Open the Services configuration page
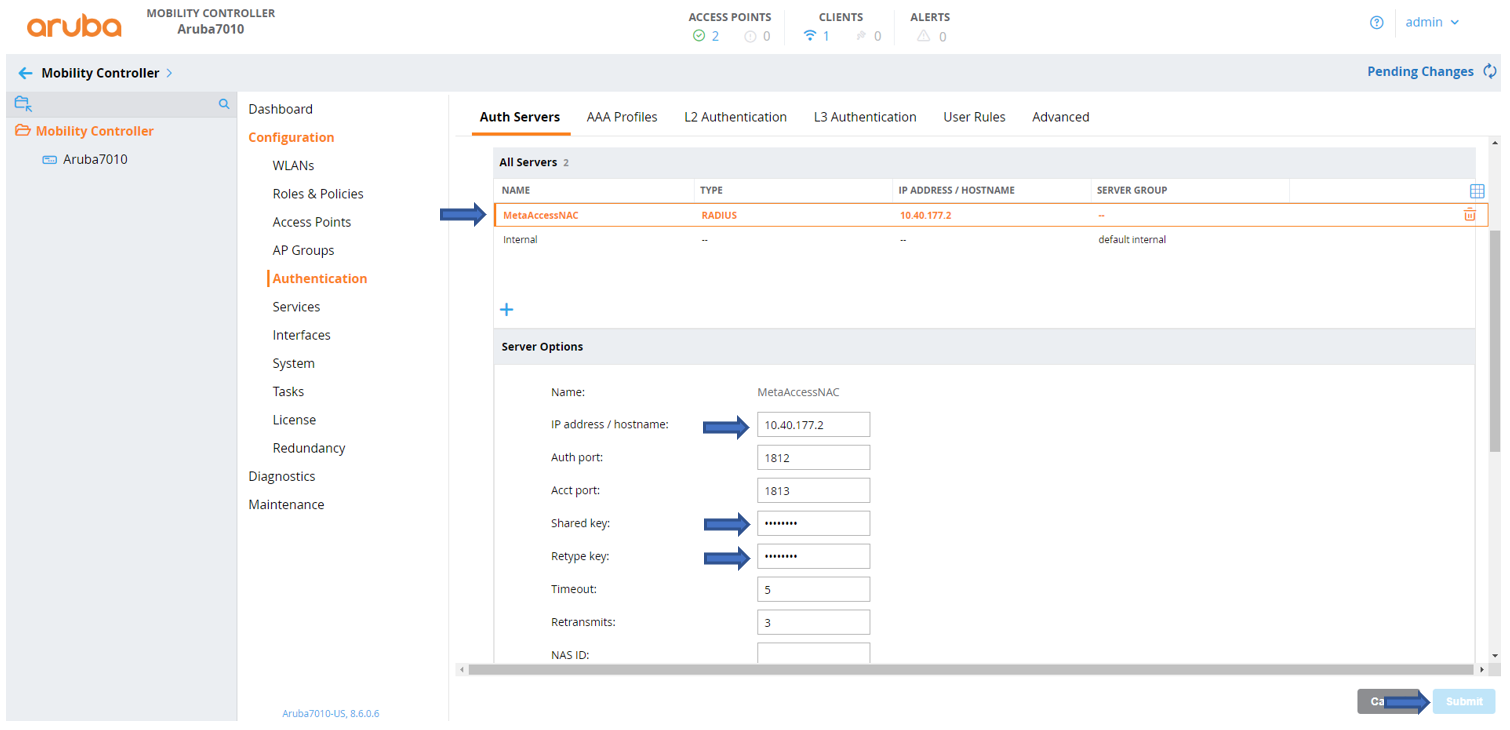Image resolution: width=1510 pixels, height=730 pixels. 296,307
